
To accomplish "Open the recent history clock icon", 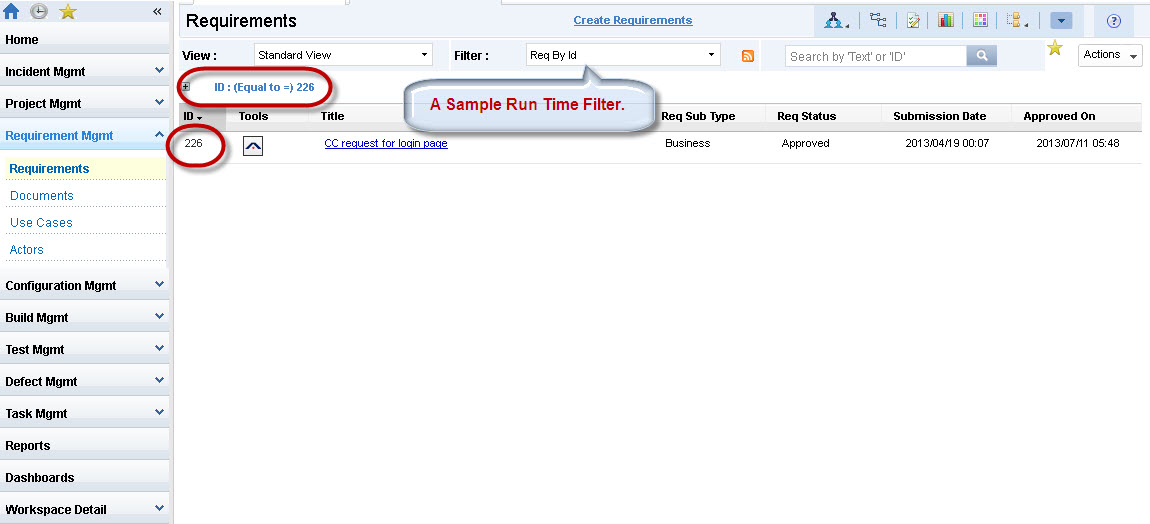I will click(x=39, y=11).
